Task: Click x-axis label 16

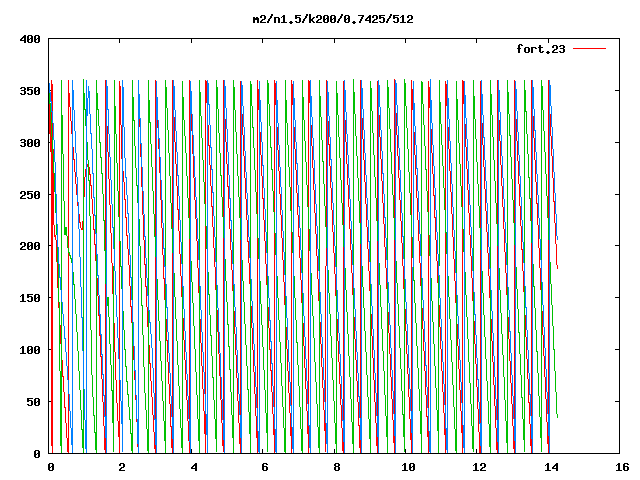Action: (x=622, y=467)
